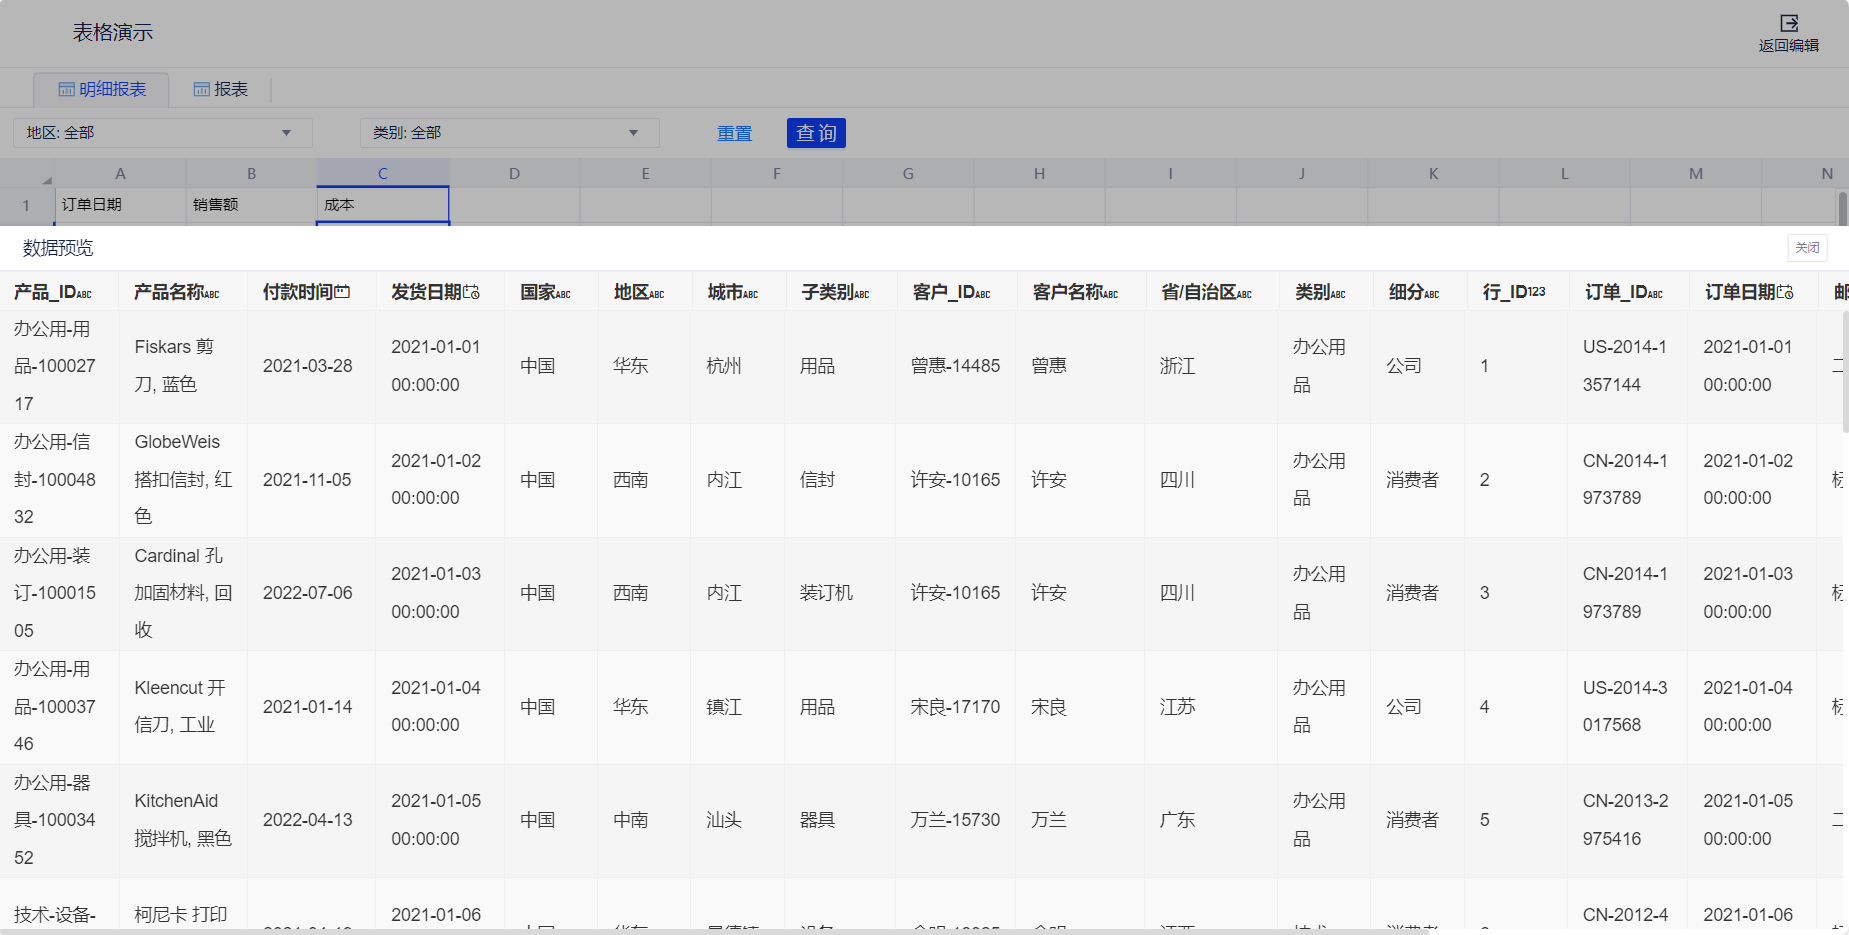Screen dimensions: 1849x935
Task: Click the ABC type icon beside 产品_ID
Action: click(x=84, y=294)
